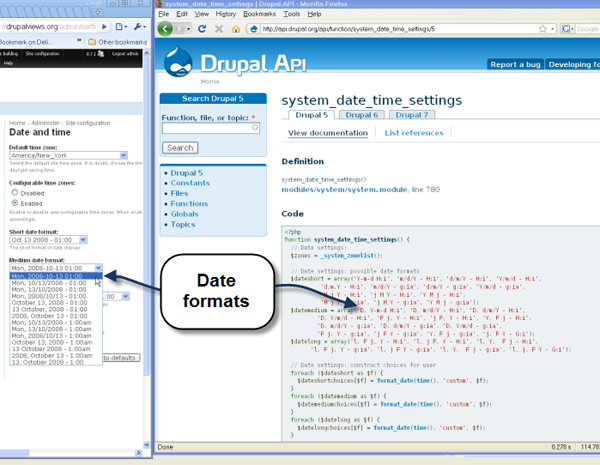Open modules/system/system.module link
This screenshot has height=465, width=600.
tap(344, 189)
